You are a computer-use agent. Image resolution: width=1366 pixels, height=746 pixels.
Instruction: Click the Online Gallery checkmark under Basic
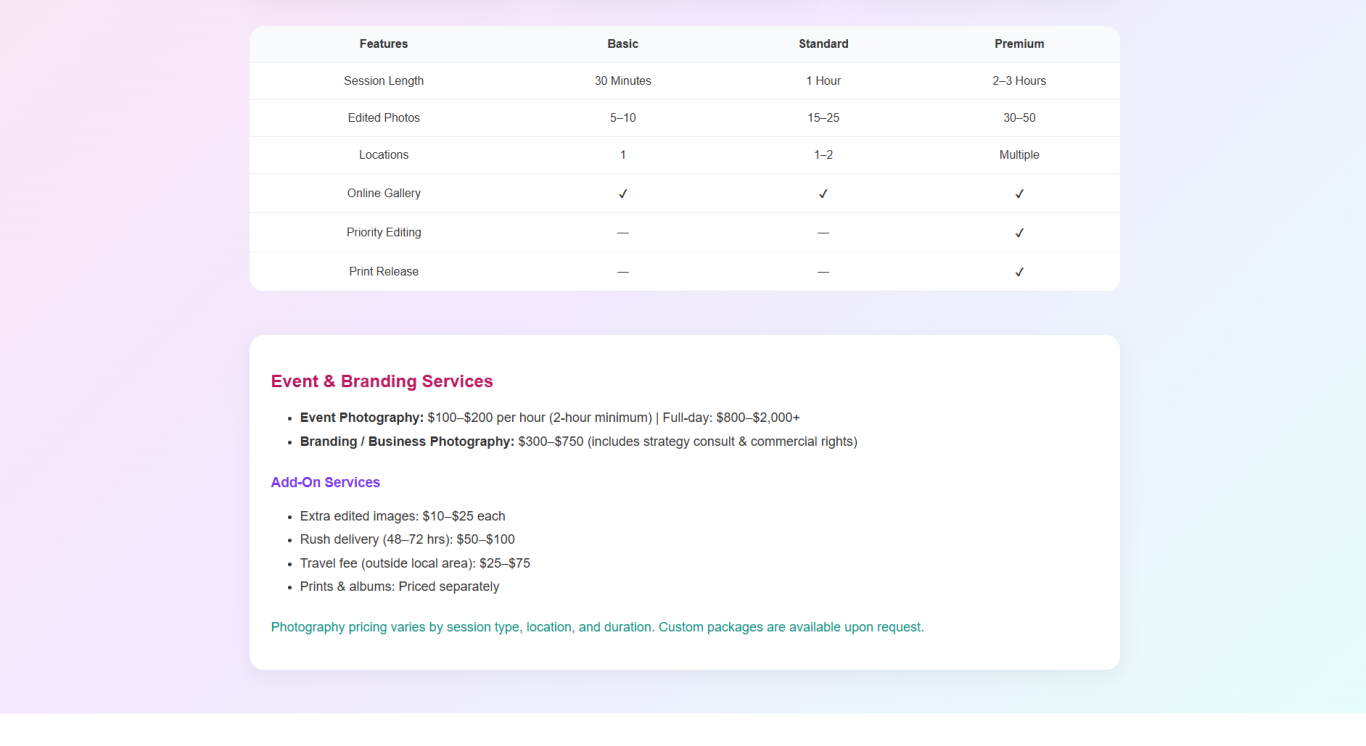point(623,194)
